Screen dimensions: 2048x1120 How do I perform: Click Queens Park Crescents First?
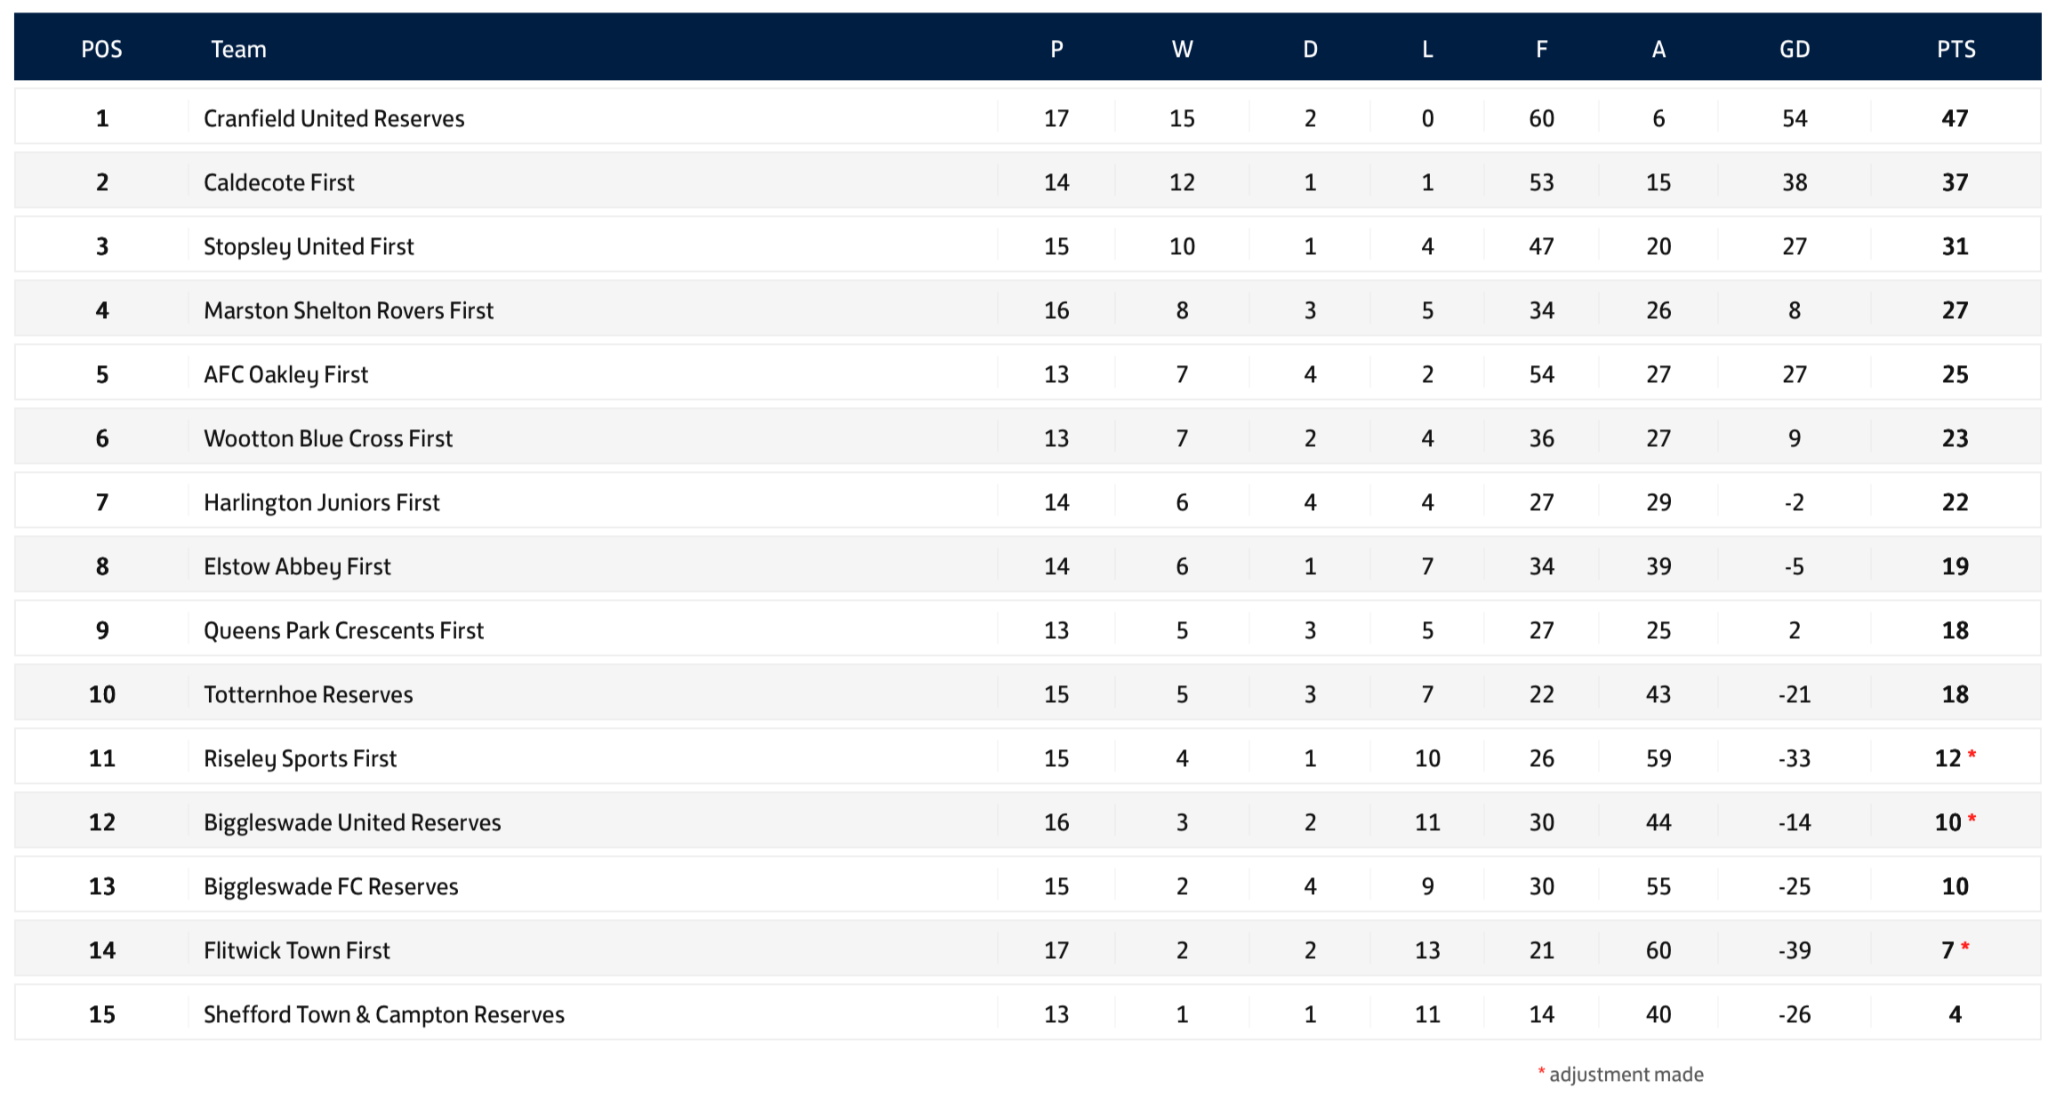point(343,630)
